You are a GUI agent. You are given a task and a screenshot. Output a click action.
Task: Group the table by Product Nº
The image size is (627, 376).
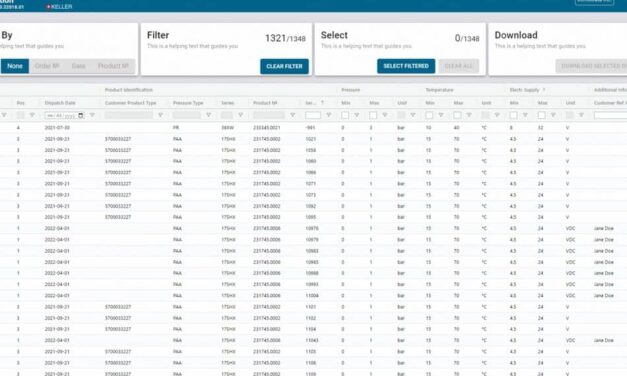(x=114, y=66)
